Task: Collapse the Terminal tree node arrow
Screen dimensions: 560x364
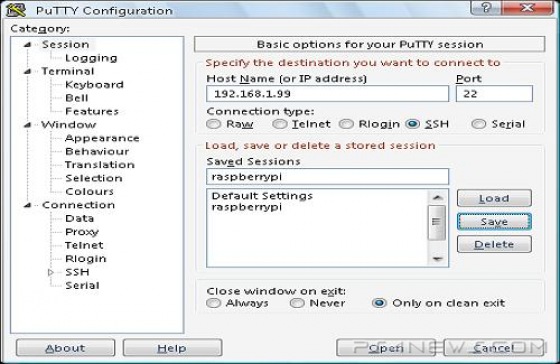Action: click(x=28, y=71)
